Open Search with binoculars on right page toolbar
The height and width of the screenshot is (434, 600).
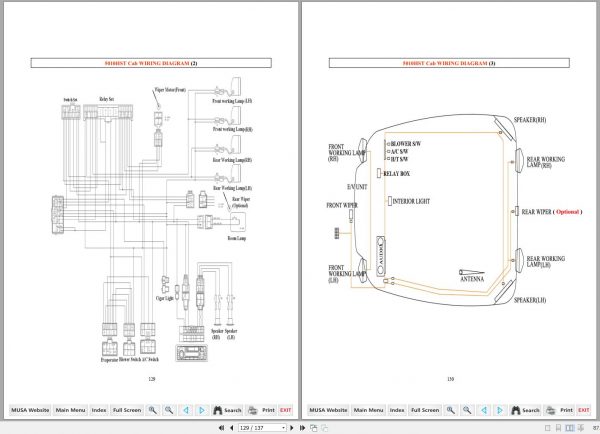[x=525, y=410]
